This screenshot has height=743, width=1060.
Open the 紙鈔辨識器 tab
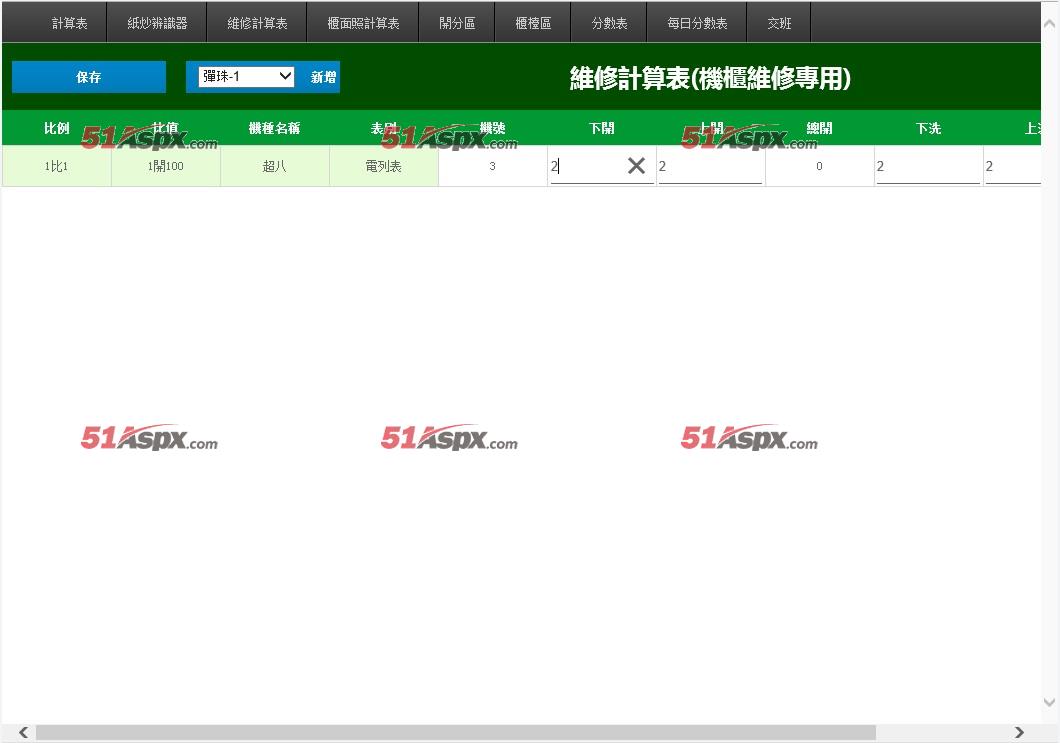coord(157,23)
